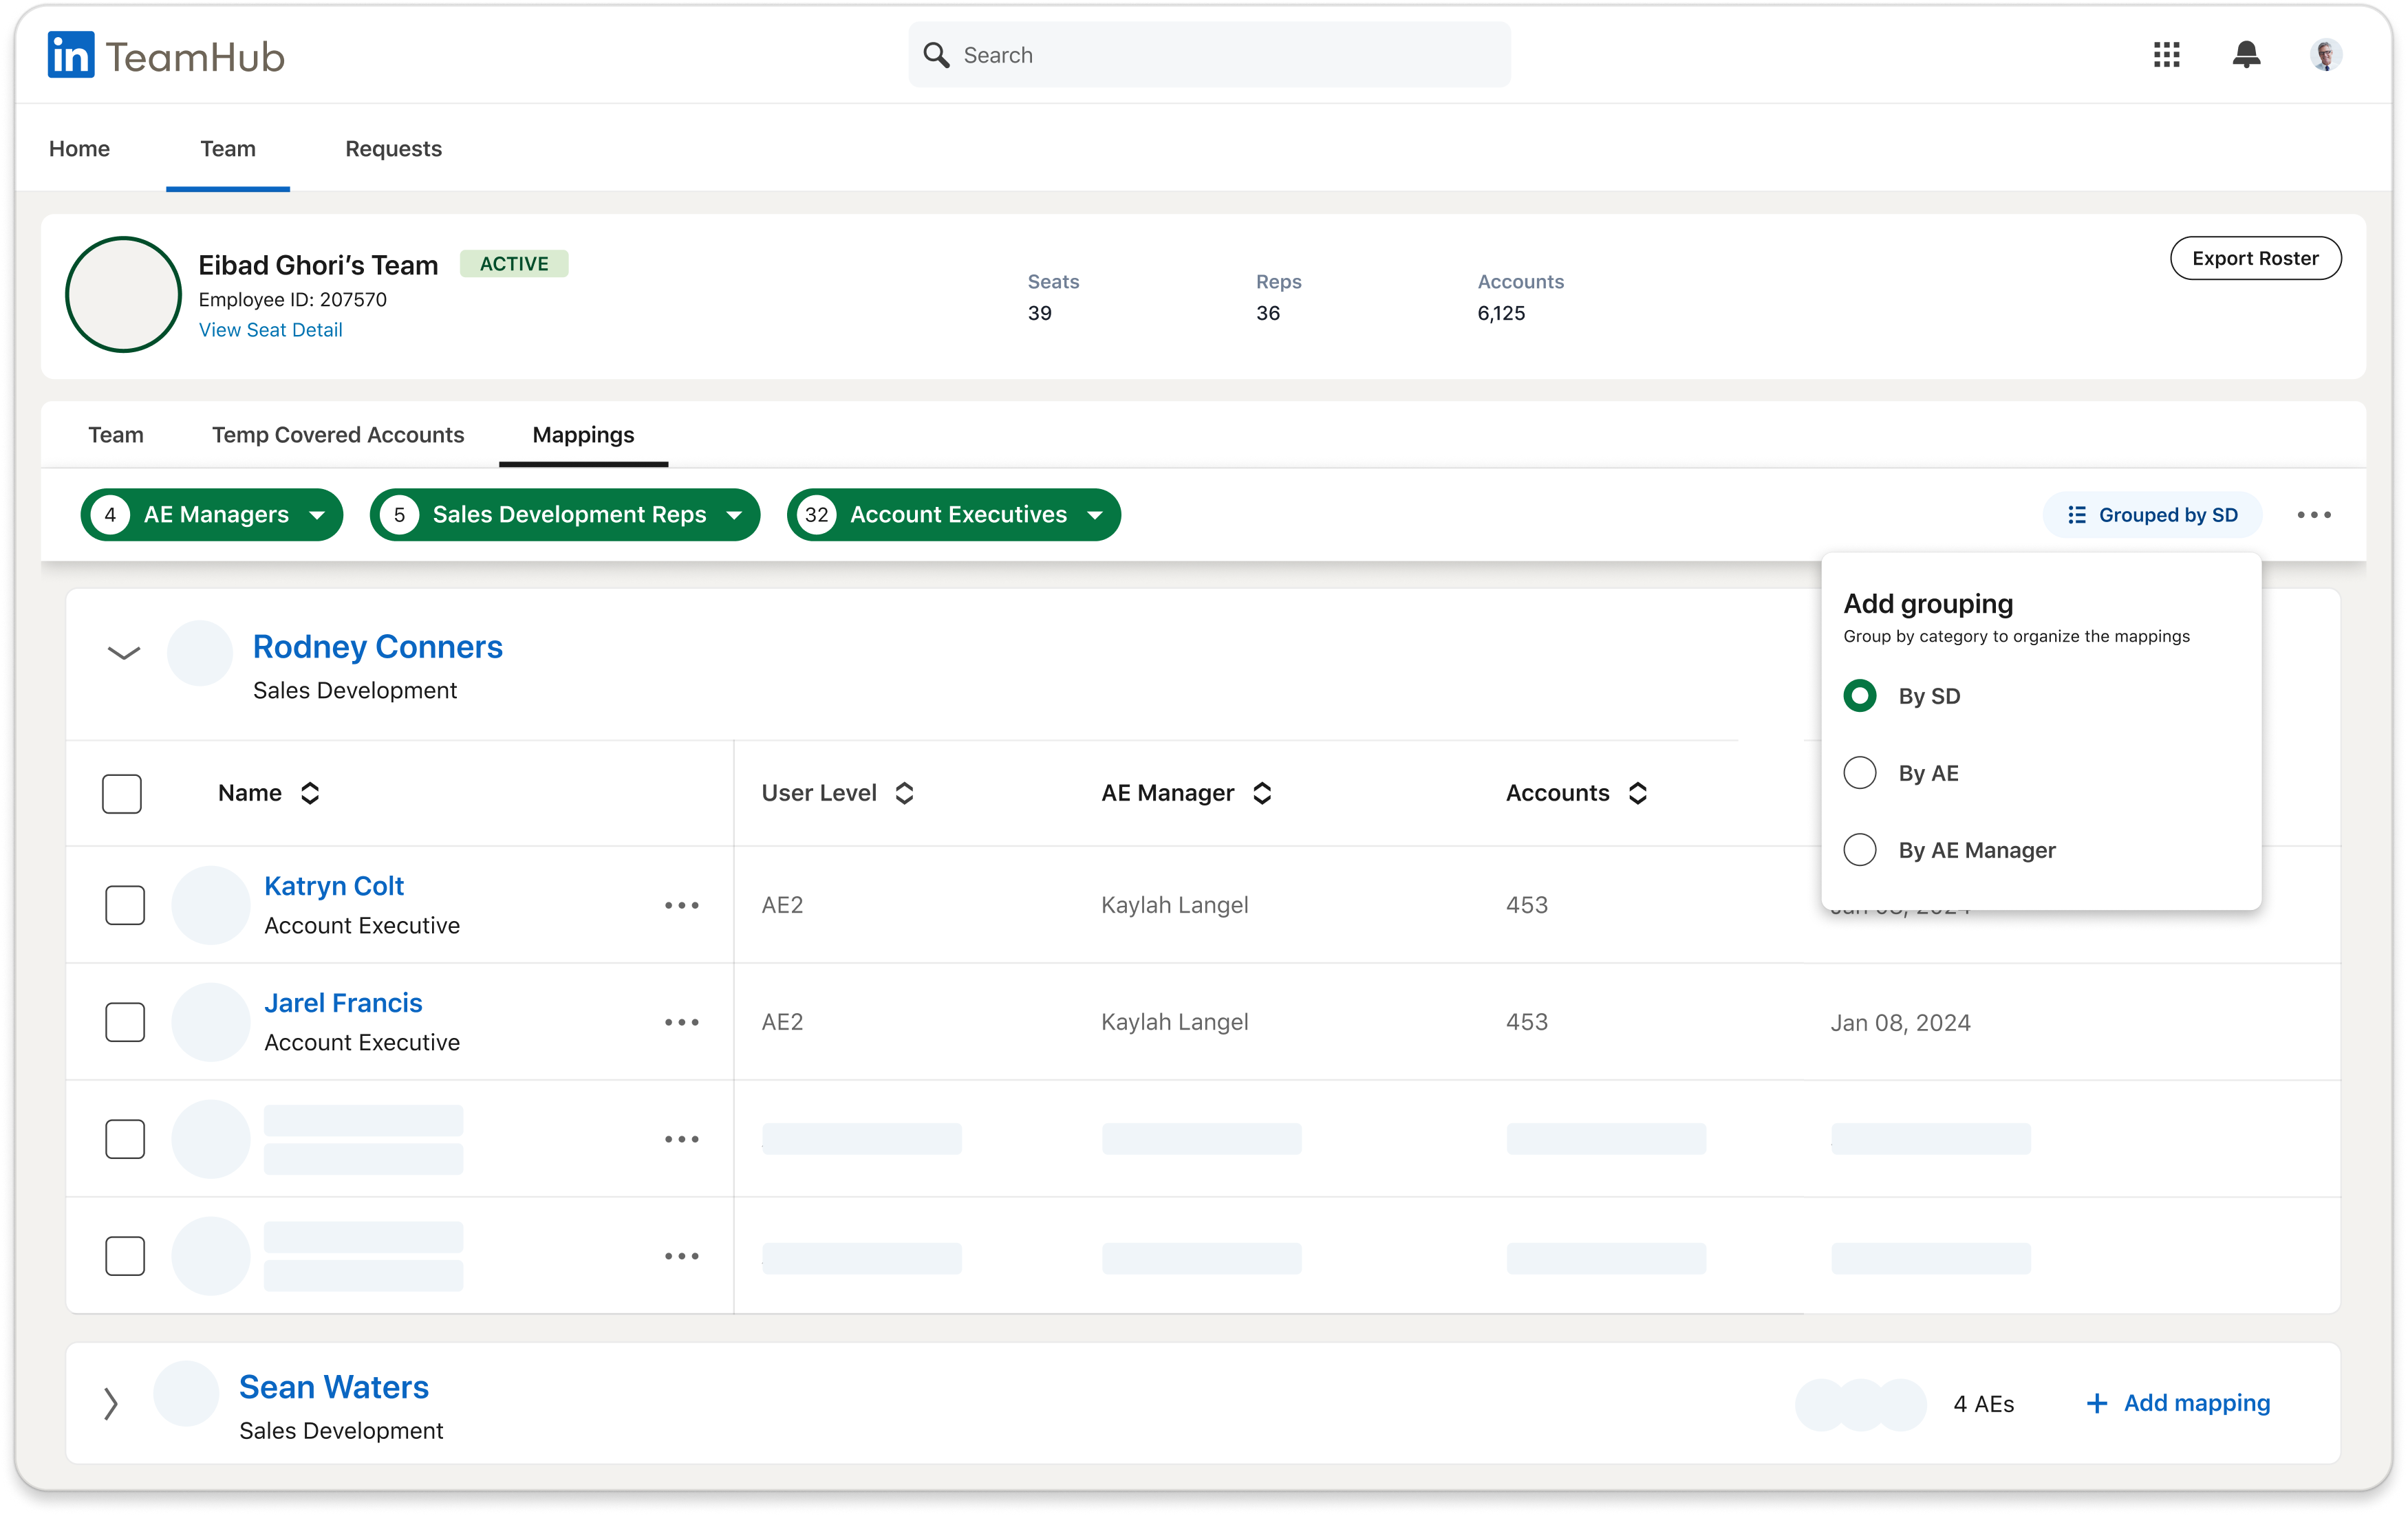Image resolution: width=2408 pixels, height=1516 pixels.
Task: Click the search magnifier icon
Action: pyautogui.click(x=936, y=55)
